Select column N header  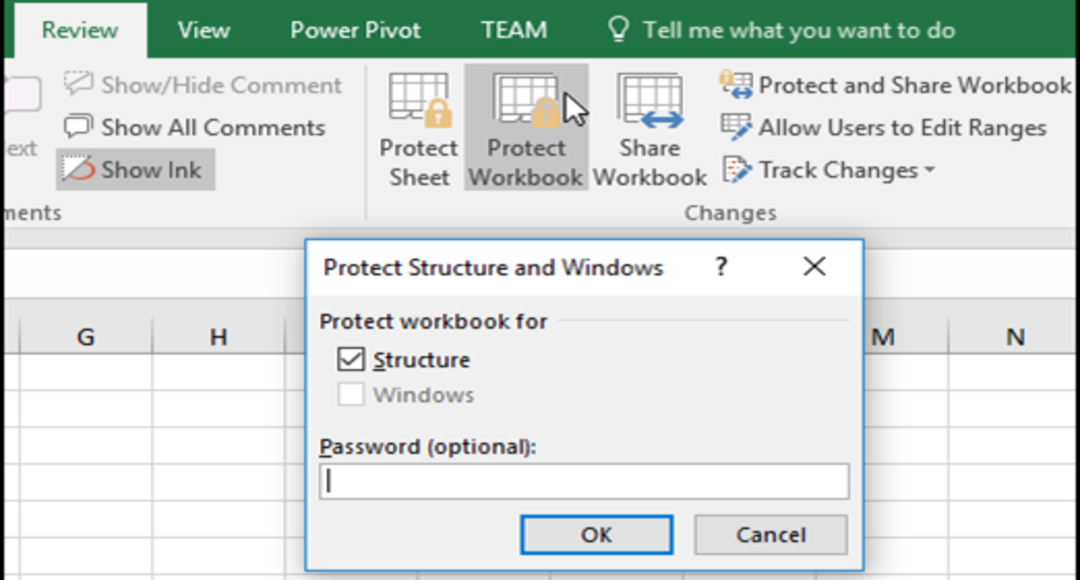point(1014,337)
